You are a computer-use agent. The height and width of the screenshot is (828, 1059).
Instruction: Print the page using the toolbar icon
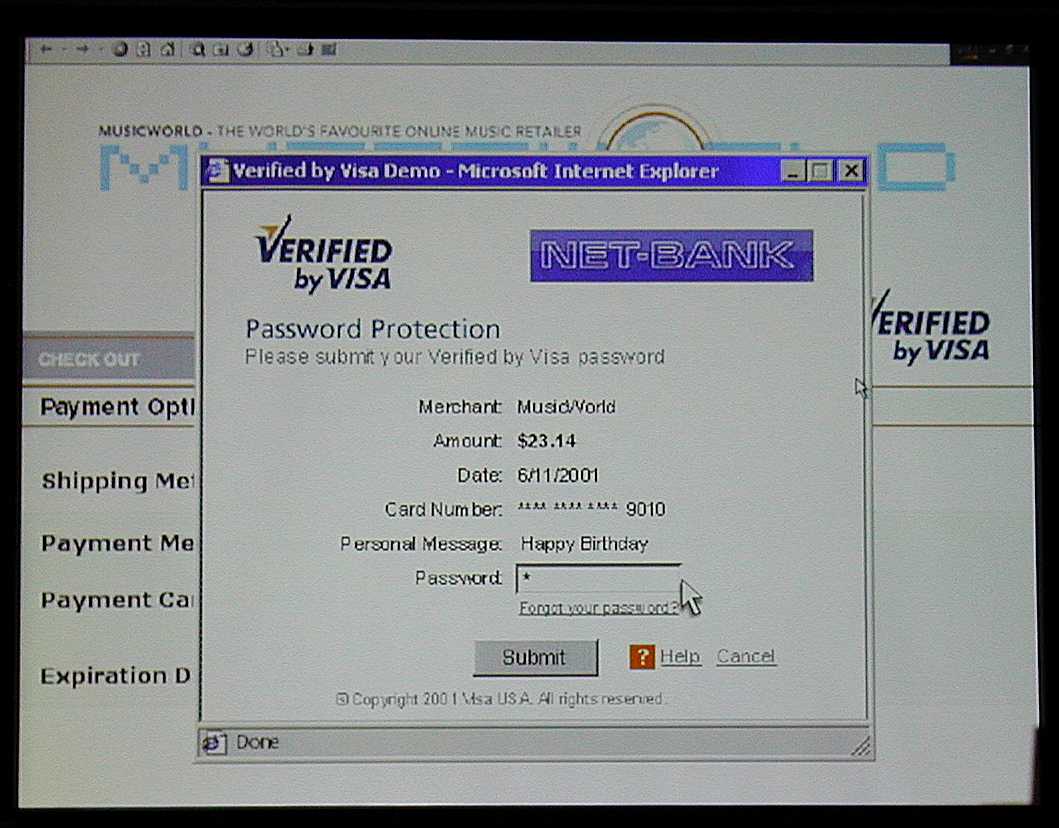306,49
